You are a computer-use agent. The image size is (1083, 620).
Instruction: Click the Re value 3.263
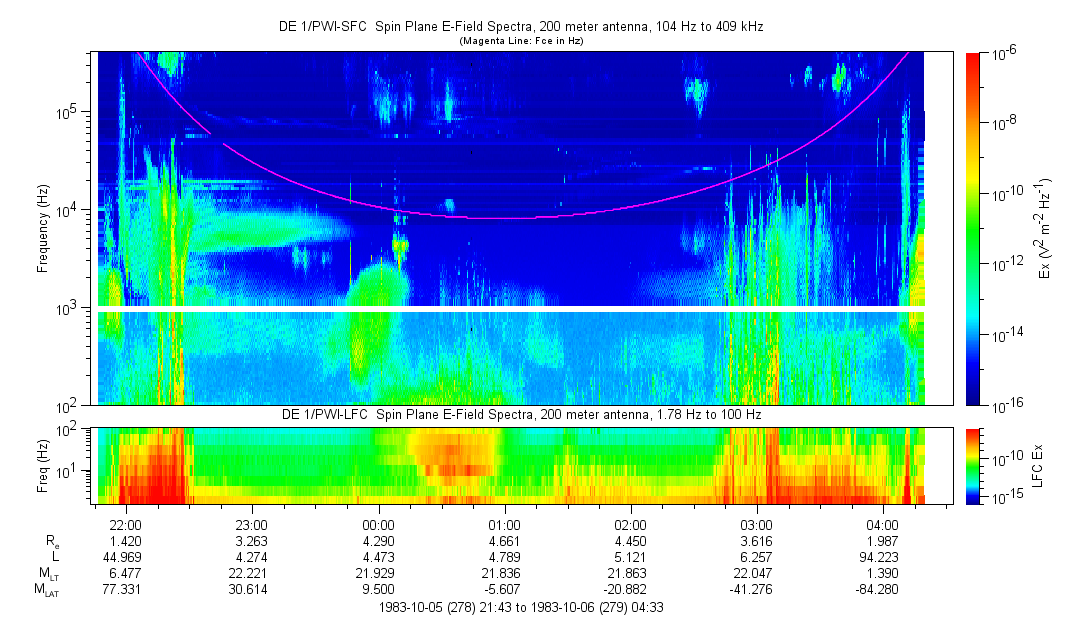coord(252,541)
